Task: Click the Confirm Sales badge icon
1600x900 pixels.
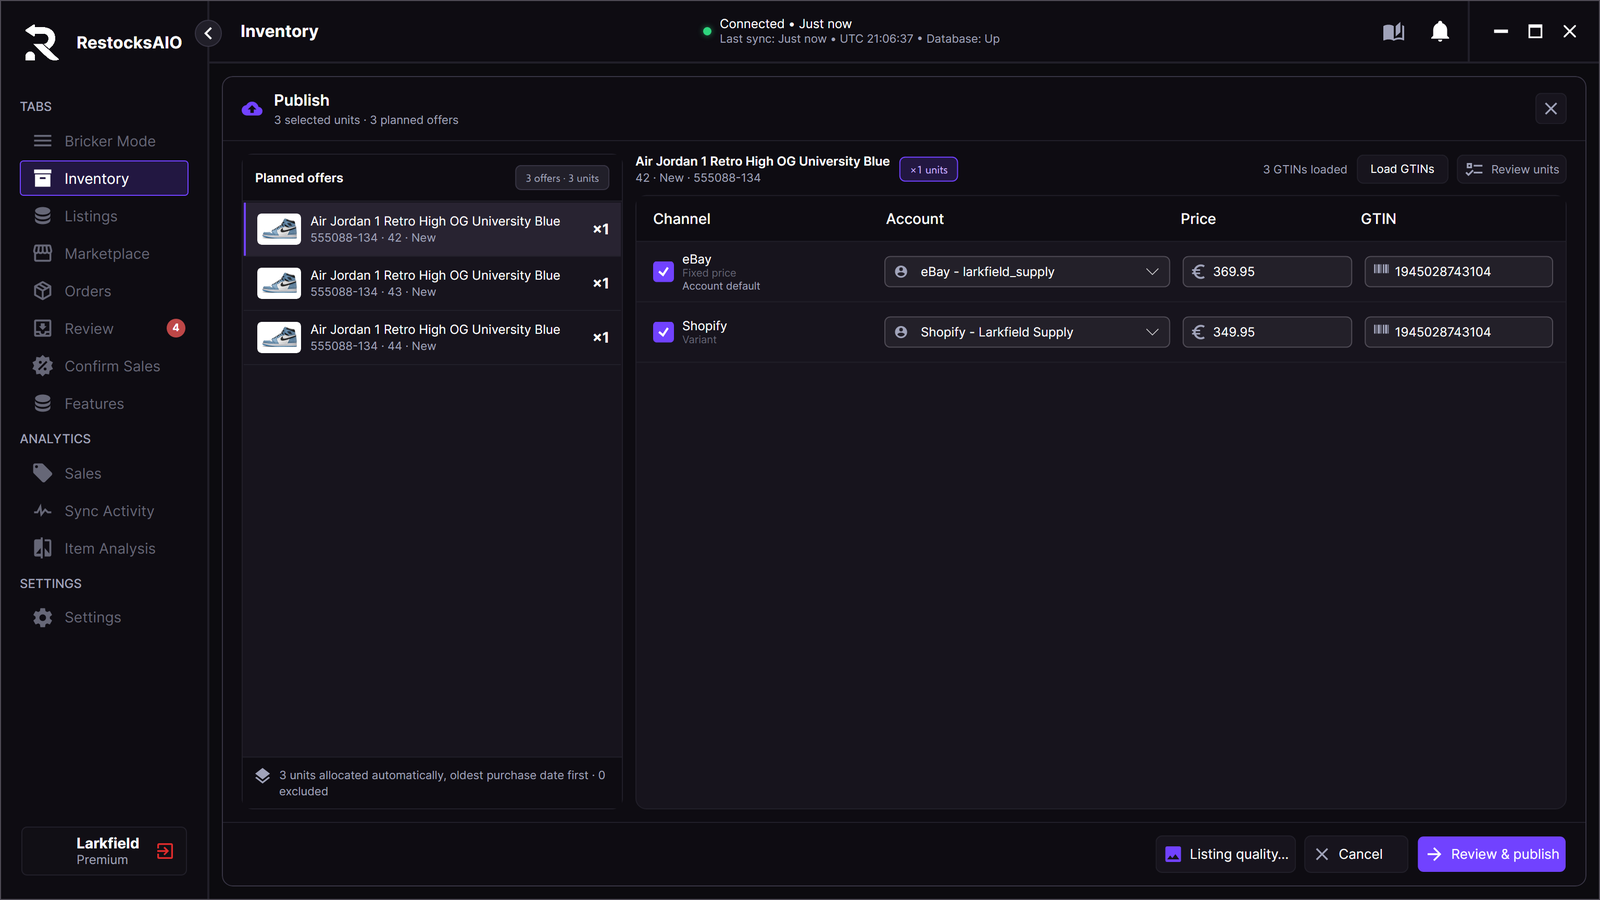Action: pos(42,366)
